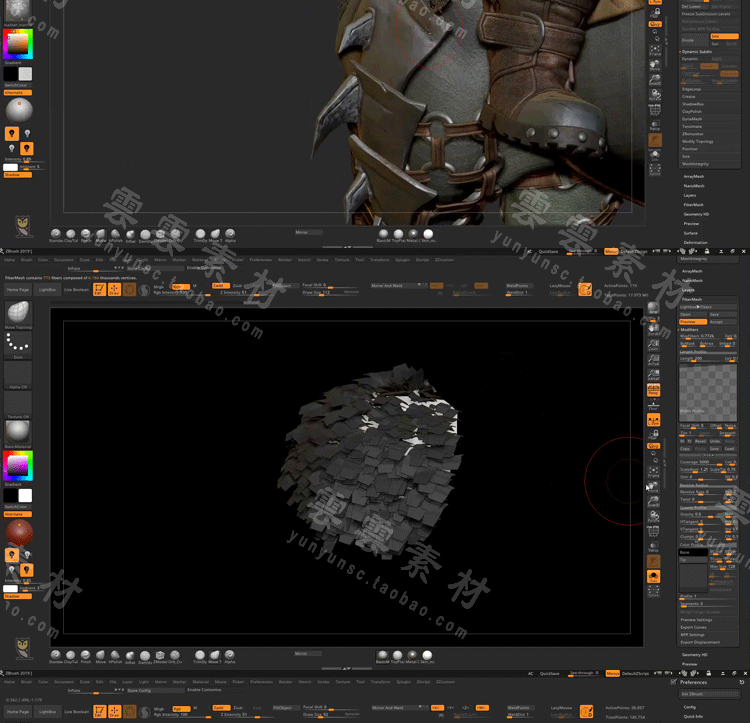Screen dimensions: 750x723
Task: Toggle Draw mode in middle ZBrush window
Action: point(114,289)
